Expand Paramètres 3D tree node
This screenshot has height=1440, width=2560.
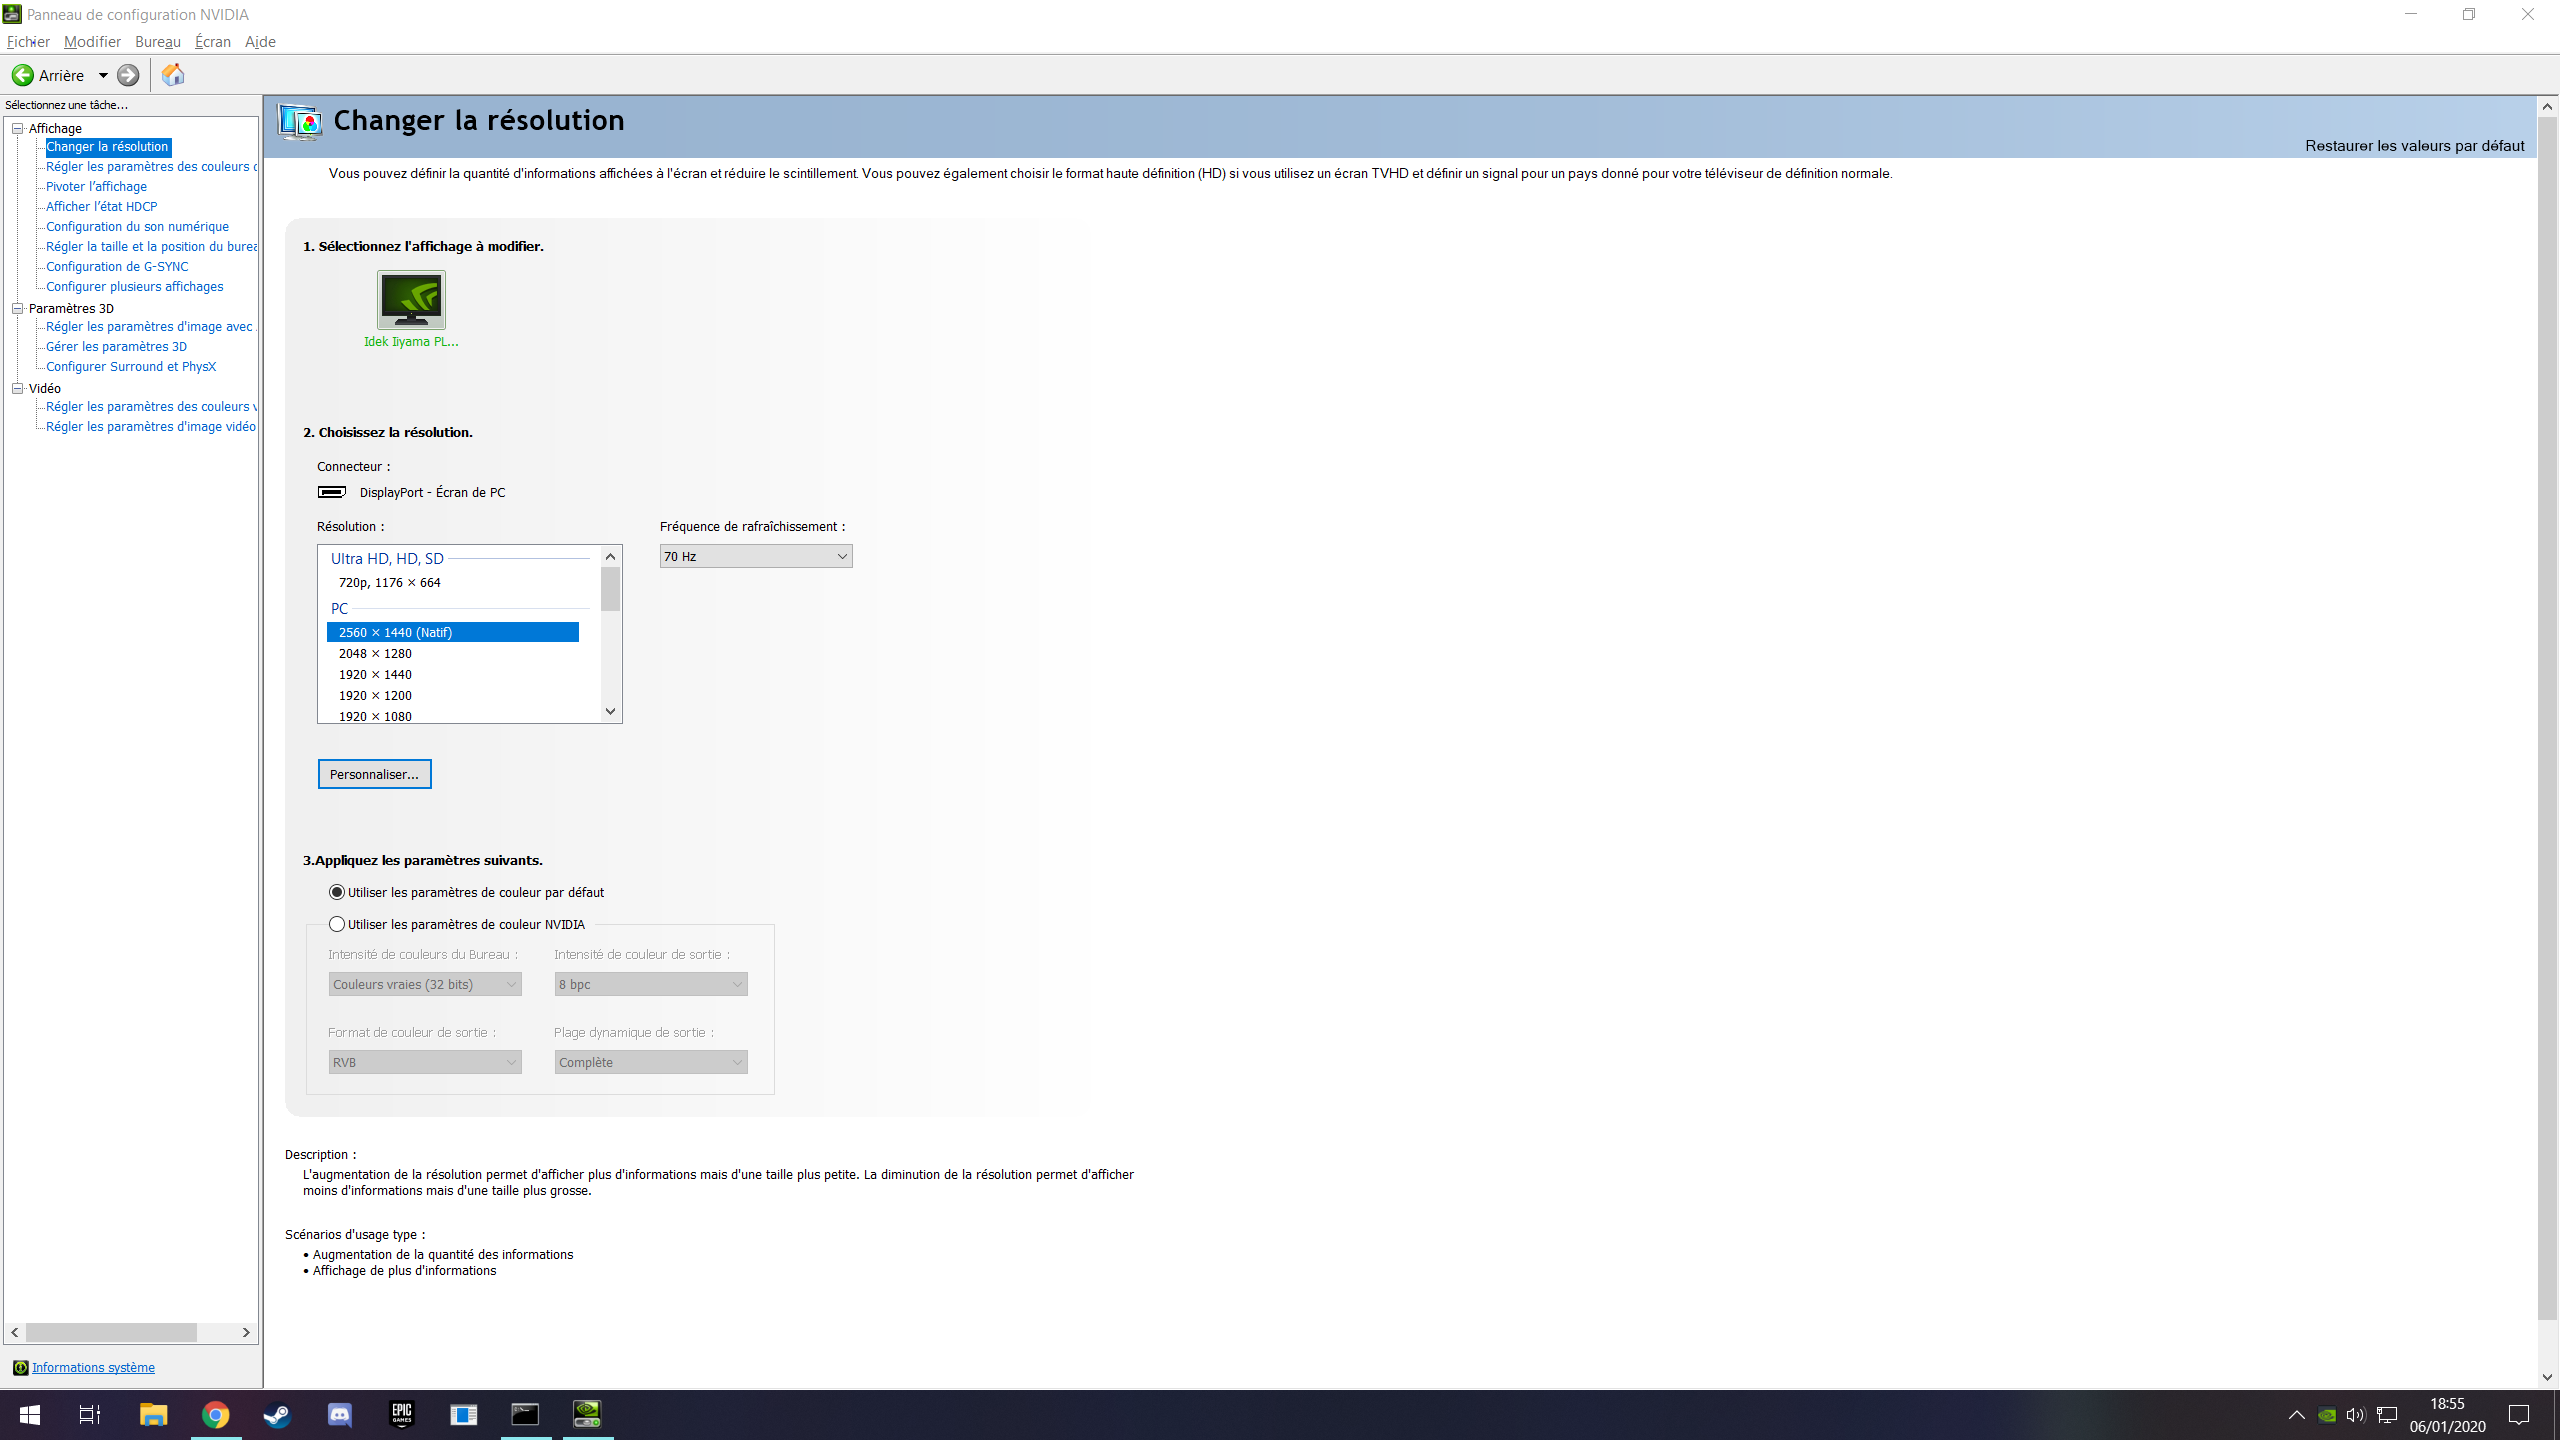click(18, 308)
